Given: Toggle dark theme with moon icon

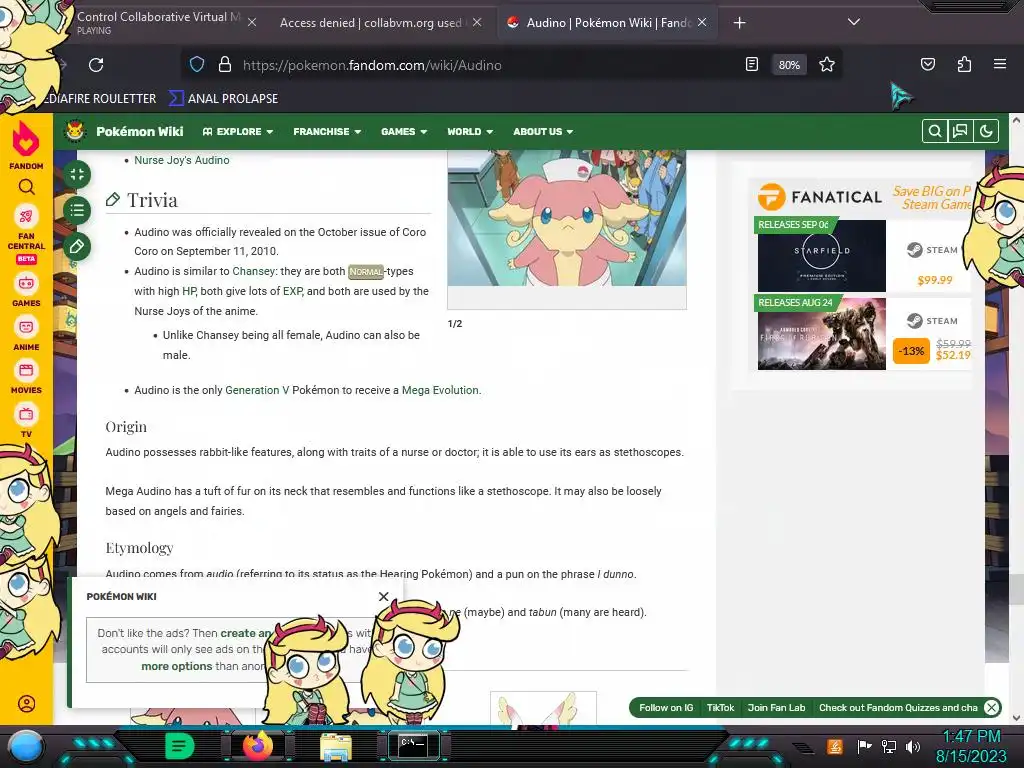Looking at the screenshot, I should click(986, 131).
